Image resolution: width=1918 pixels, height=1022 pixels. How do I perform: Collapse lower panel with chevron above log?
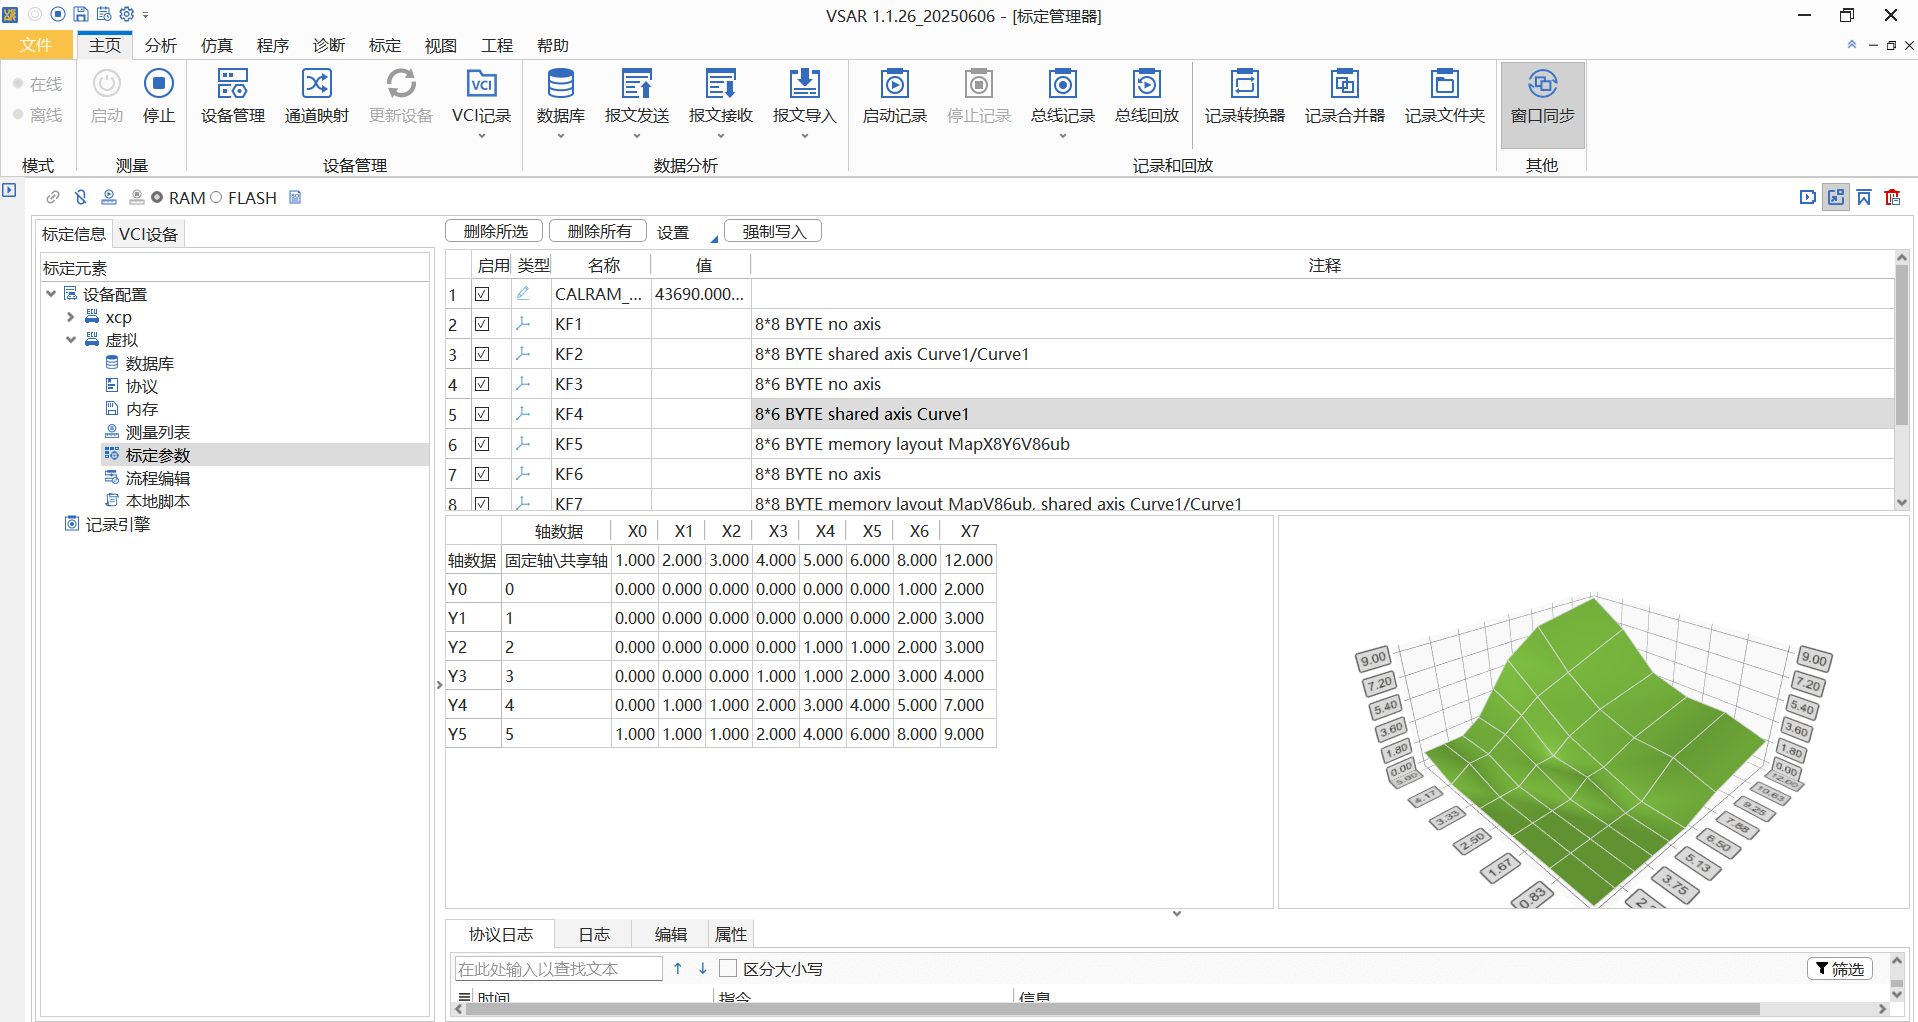(x=1177, y=914)
